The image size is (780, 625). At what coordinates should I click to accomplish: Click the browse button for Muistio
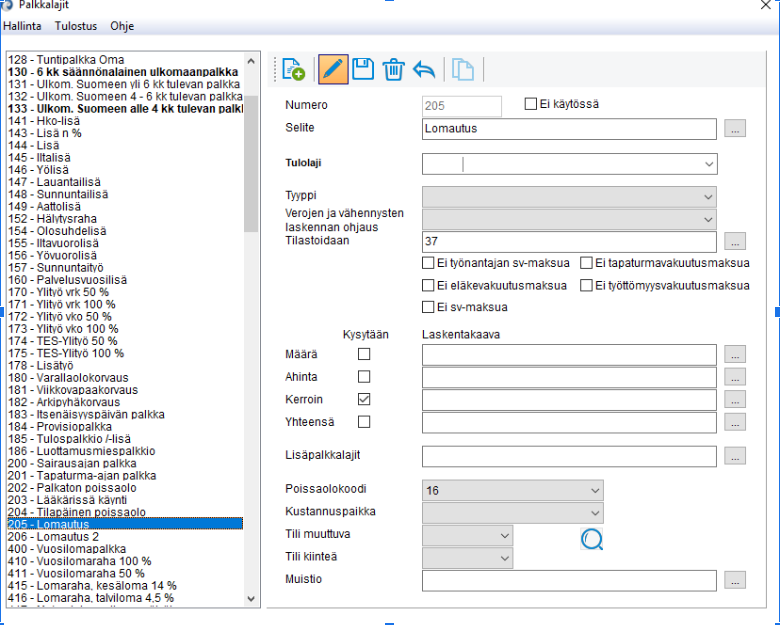tap(735, 580)
